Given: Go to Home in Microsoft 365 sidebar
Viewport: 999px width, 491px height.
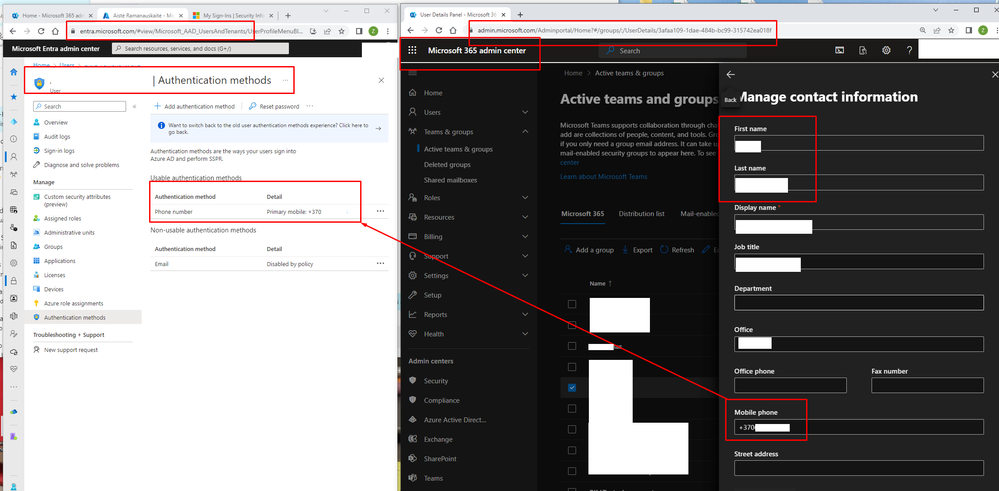Looking at the screenshot, I should (433, 93).
